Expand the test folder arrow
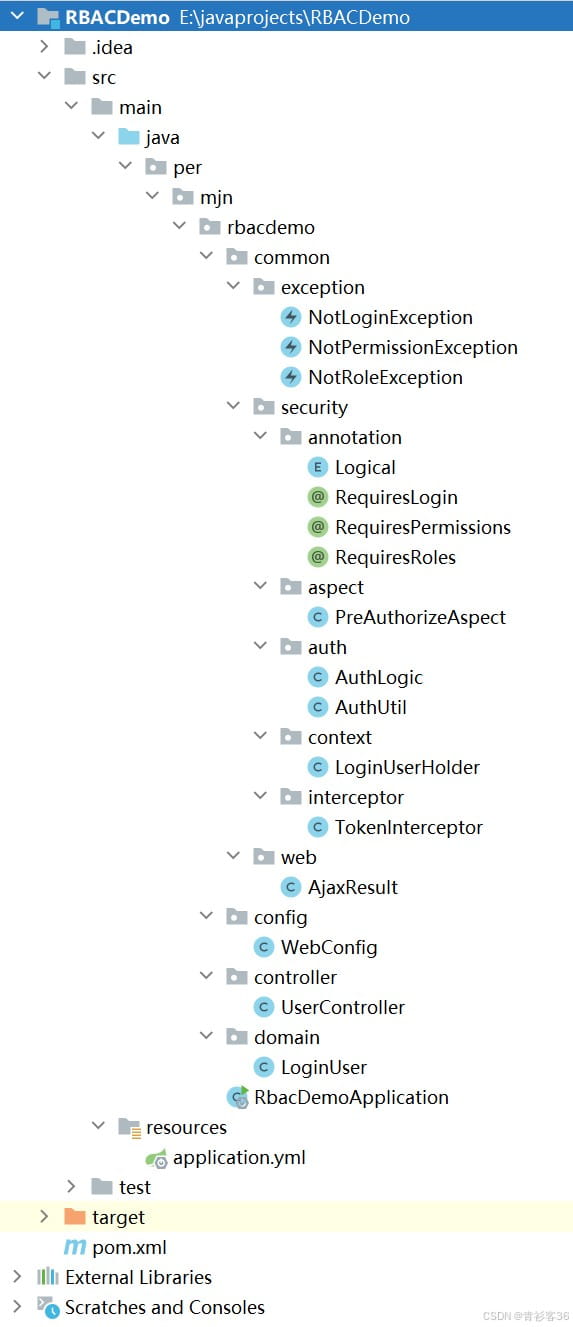Screen dimensions: 573x1327 tap(71, 1187)
